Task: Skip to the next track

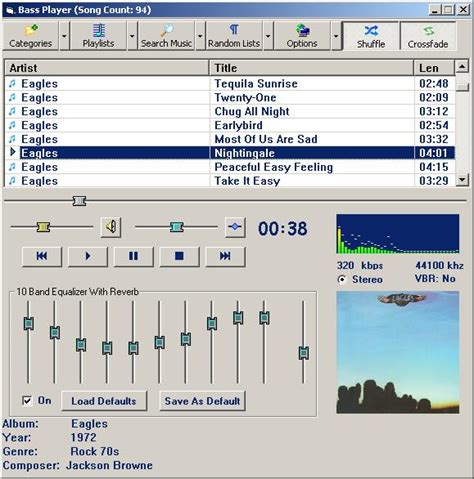Action: coord(225,256)
